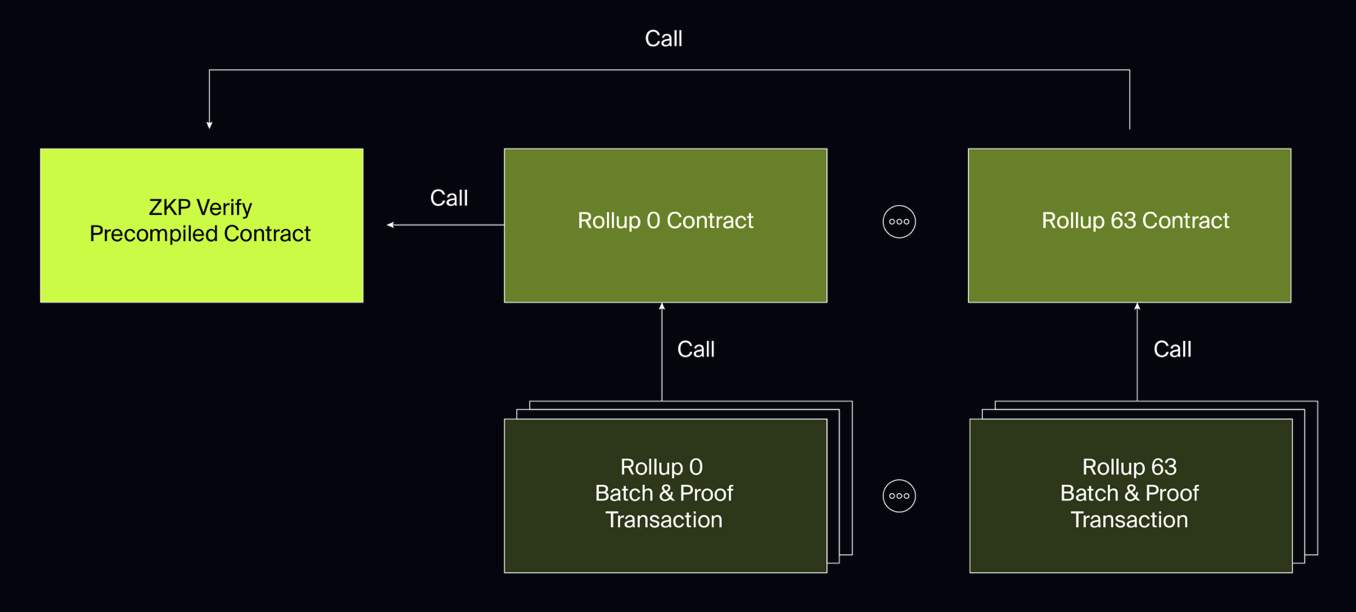Click the upward arrowhead entering Rollup 63 Contract
Viewport: 1356px width, 612px height.
coord(1137,307)
